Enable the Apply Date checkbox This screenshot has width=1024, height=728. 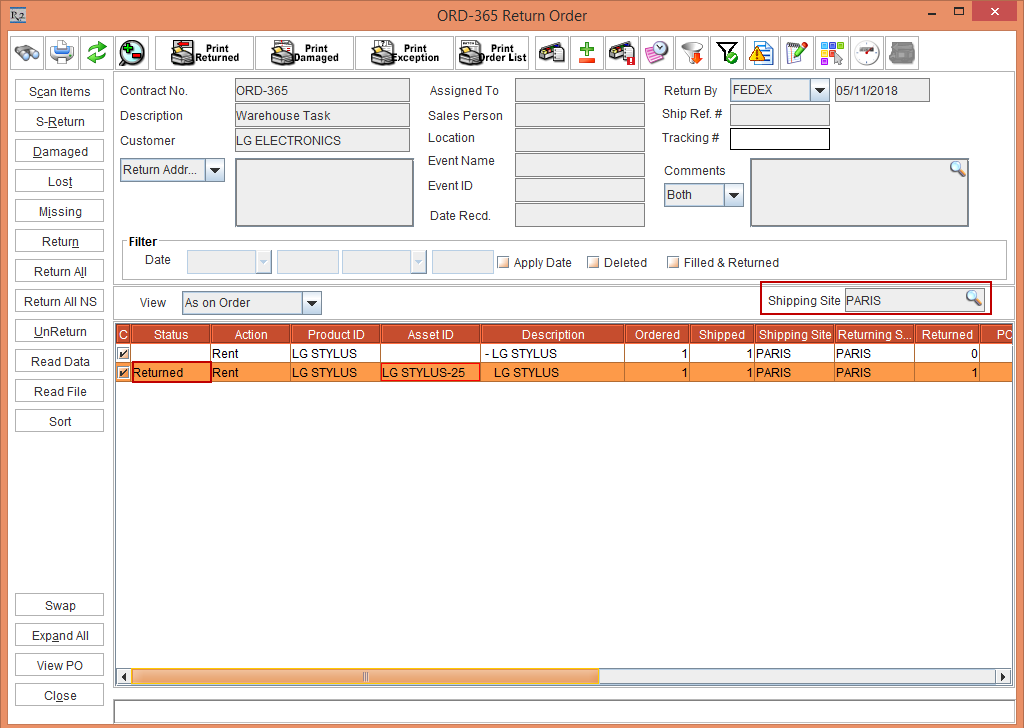tap(503, 263)
